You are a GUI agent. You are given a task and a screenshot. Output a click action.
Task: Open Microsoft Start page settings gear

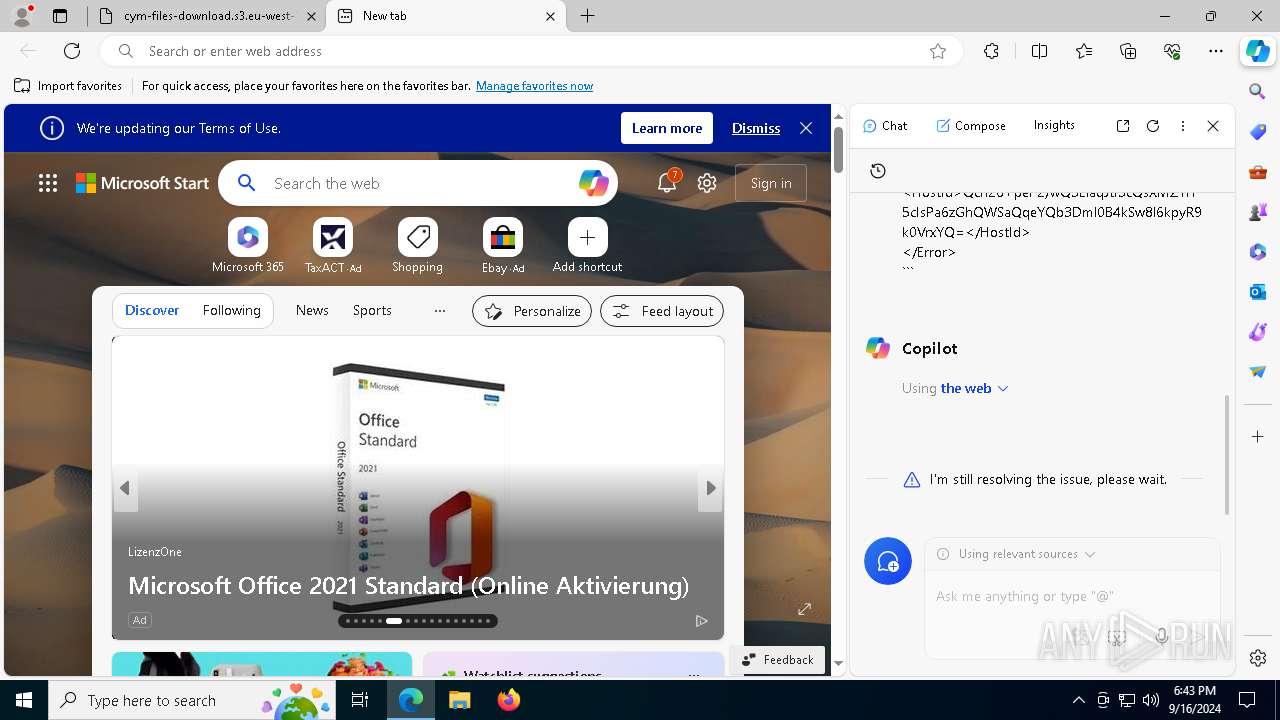(x=707, y=183)
